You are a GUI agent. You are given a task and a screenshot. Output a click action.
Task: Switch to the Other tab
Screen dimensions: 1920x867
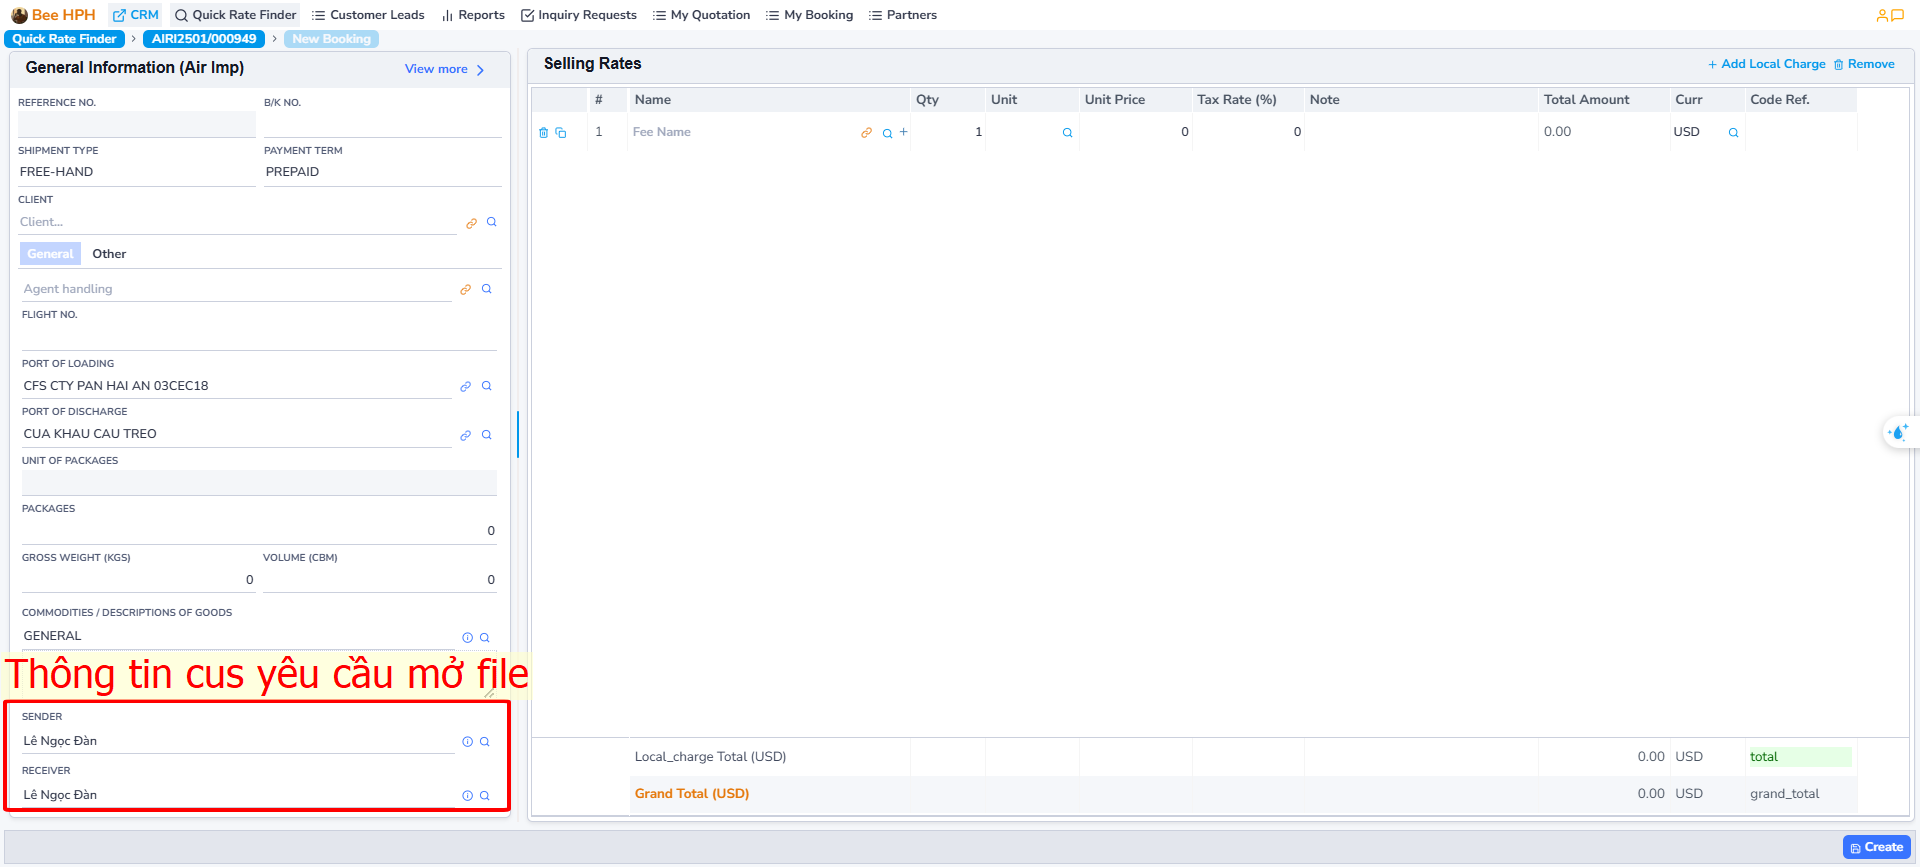[109, 254]
